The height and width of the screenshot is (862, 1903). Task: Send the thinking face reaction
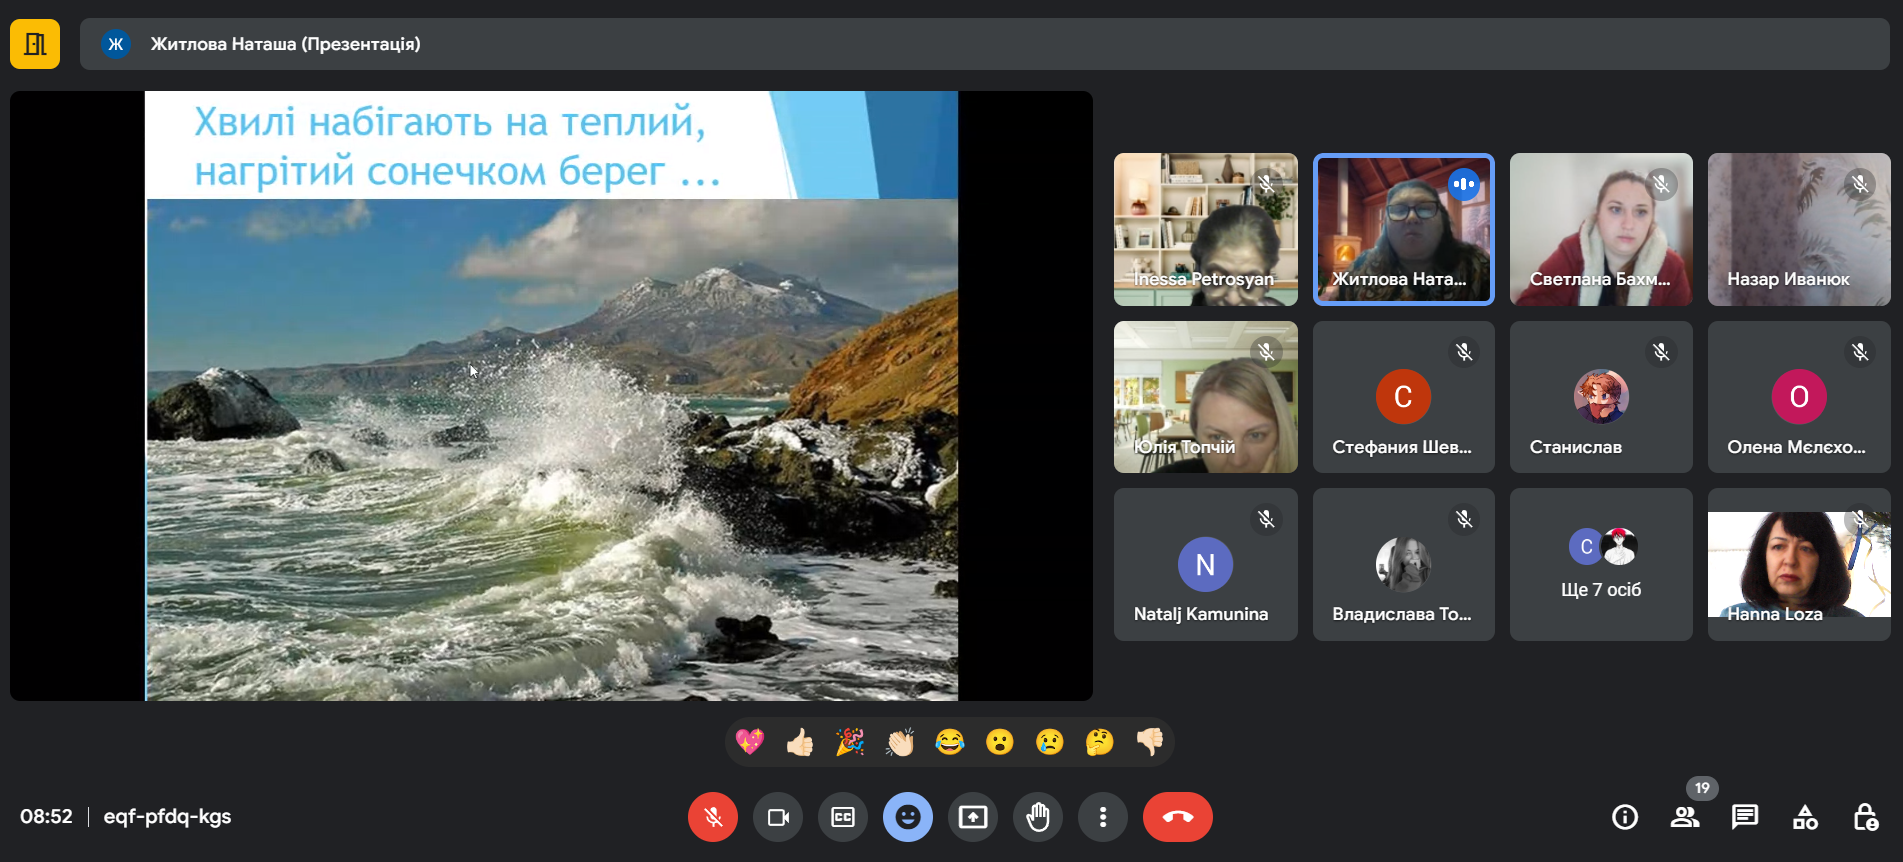click(x=1099, y=742)
